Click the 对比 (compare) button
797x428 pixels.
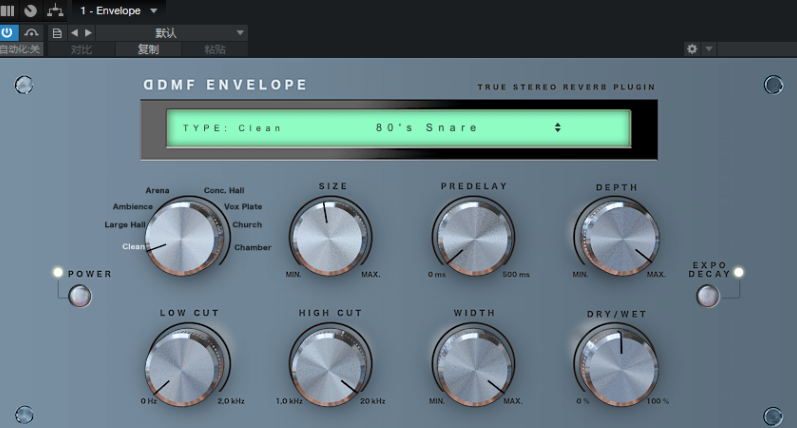coord(81,49)
